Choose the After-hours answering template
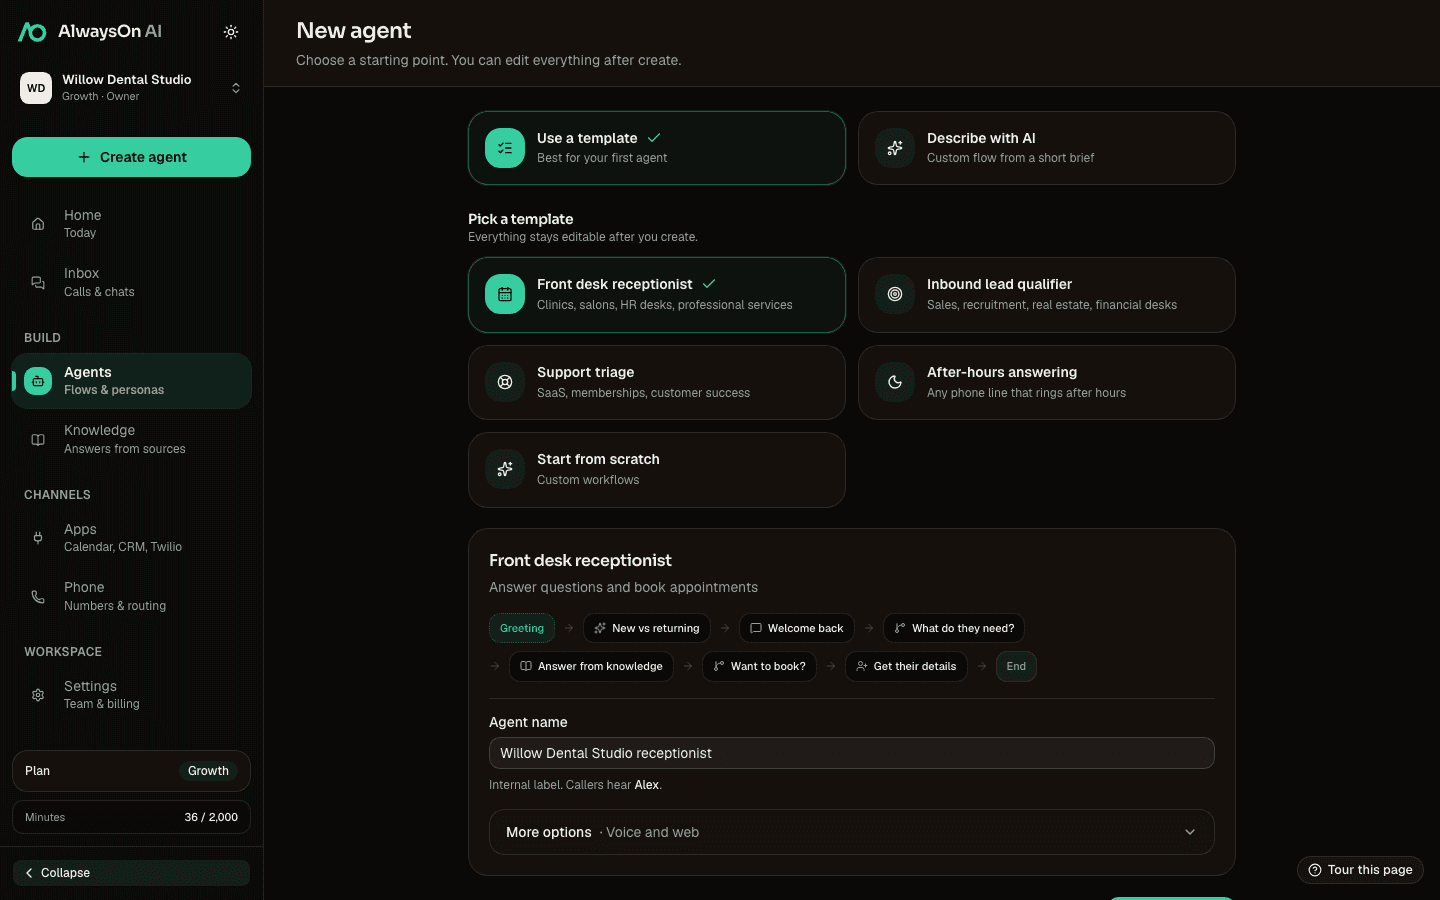The image size is (1440, 900). click(1047, 382)
